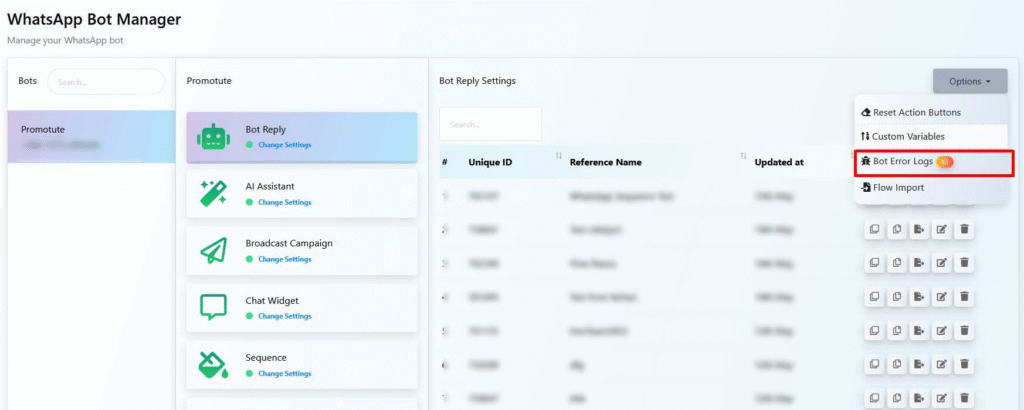Open the Options dropdown
This screenshot has width=1024, height=410.
pos(970,82)
